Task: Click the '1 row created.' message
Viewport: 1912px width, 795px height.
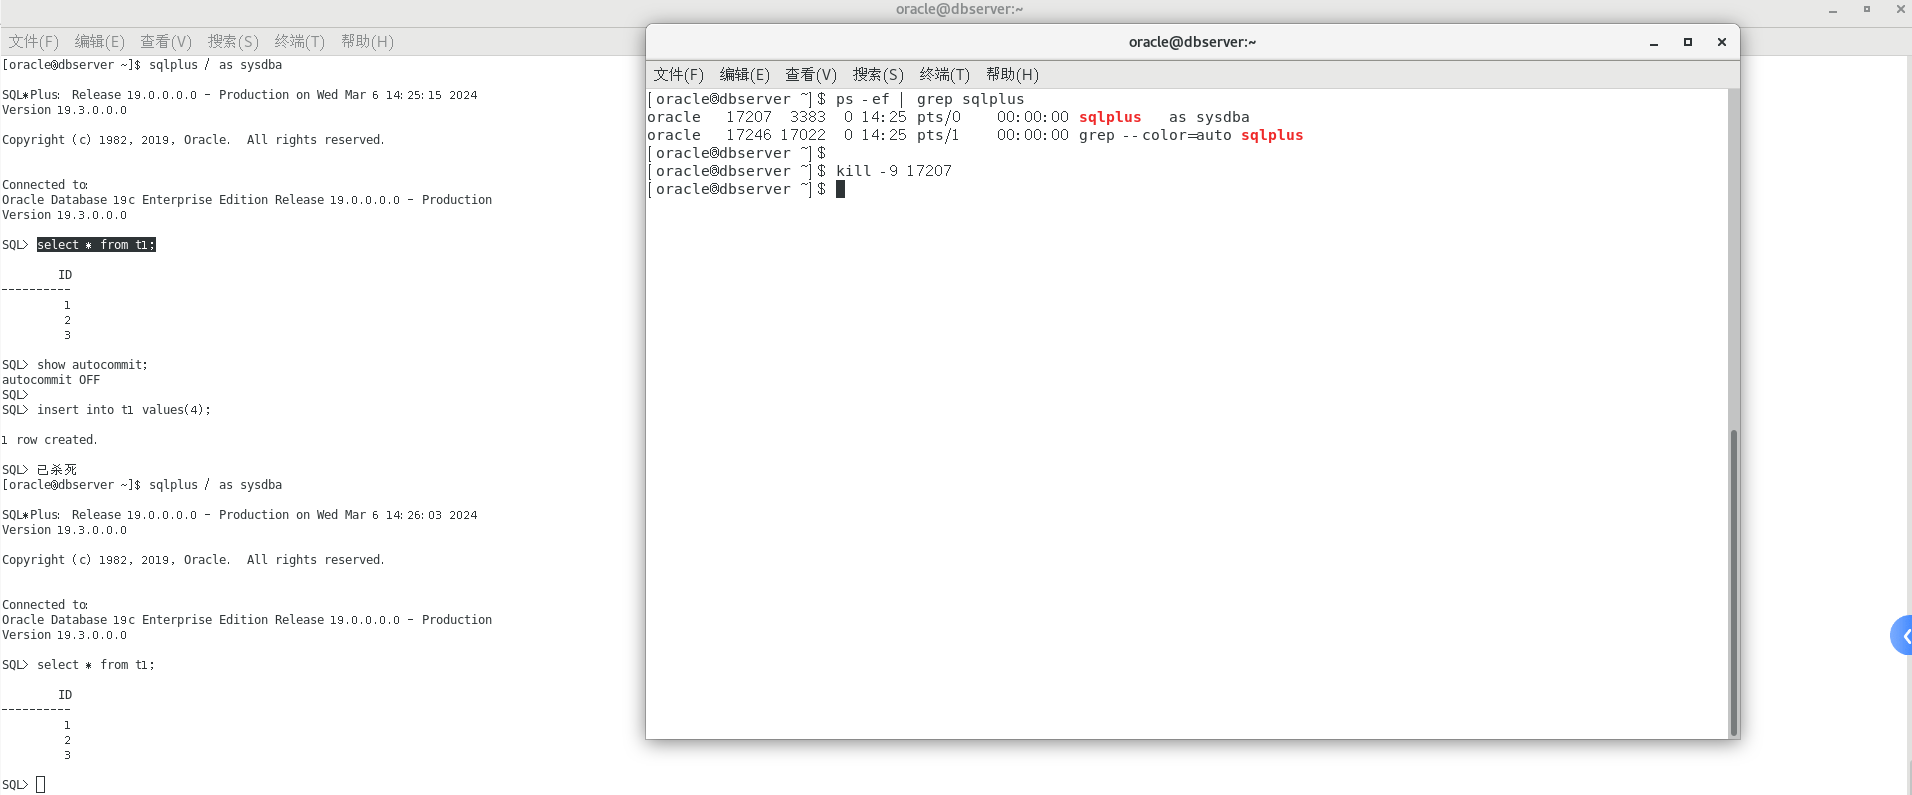Action: pos(50,440)
